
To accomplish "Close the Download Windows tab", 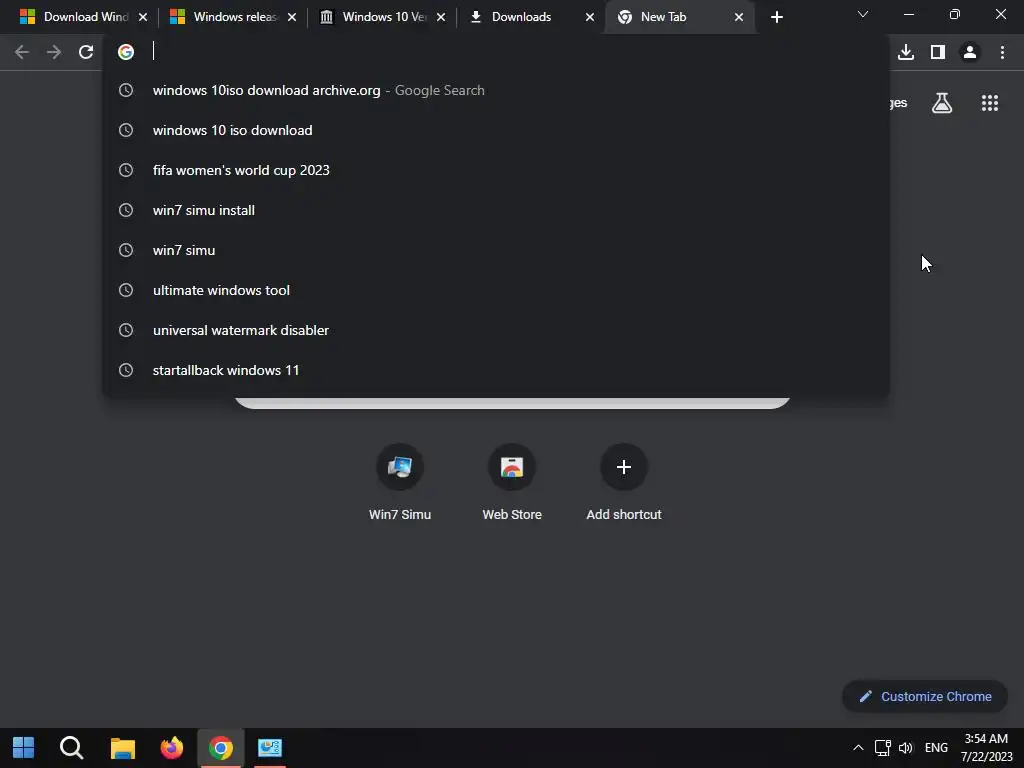I will (x=143, y=18).
